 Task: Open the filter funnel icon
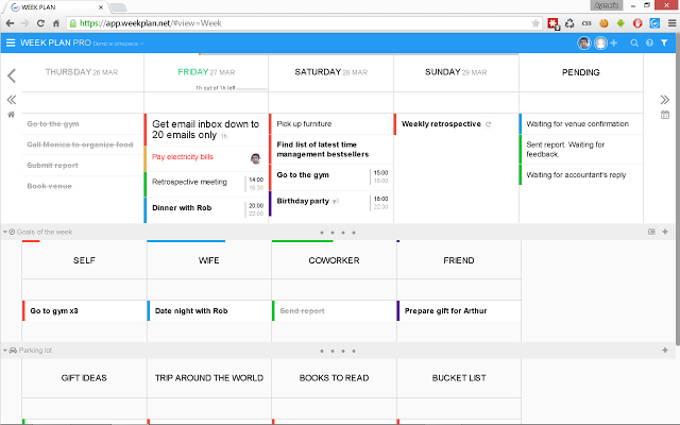tap(664, 43)
